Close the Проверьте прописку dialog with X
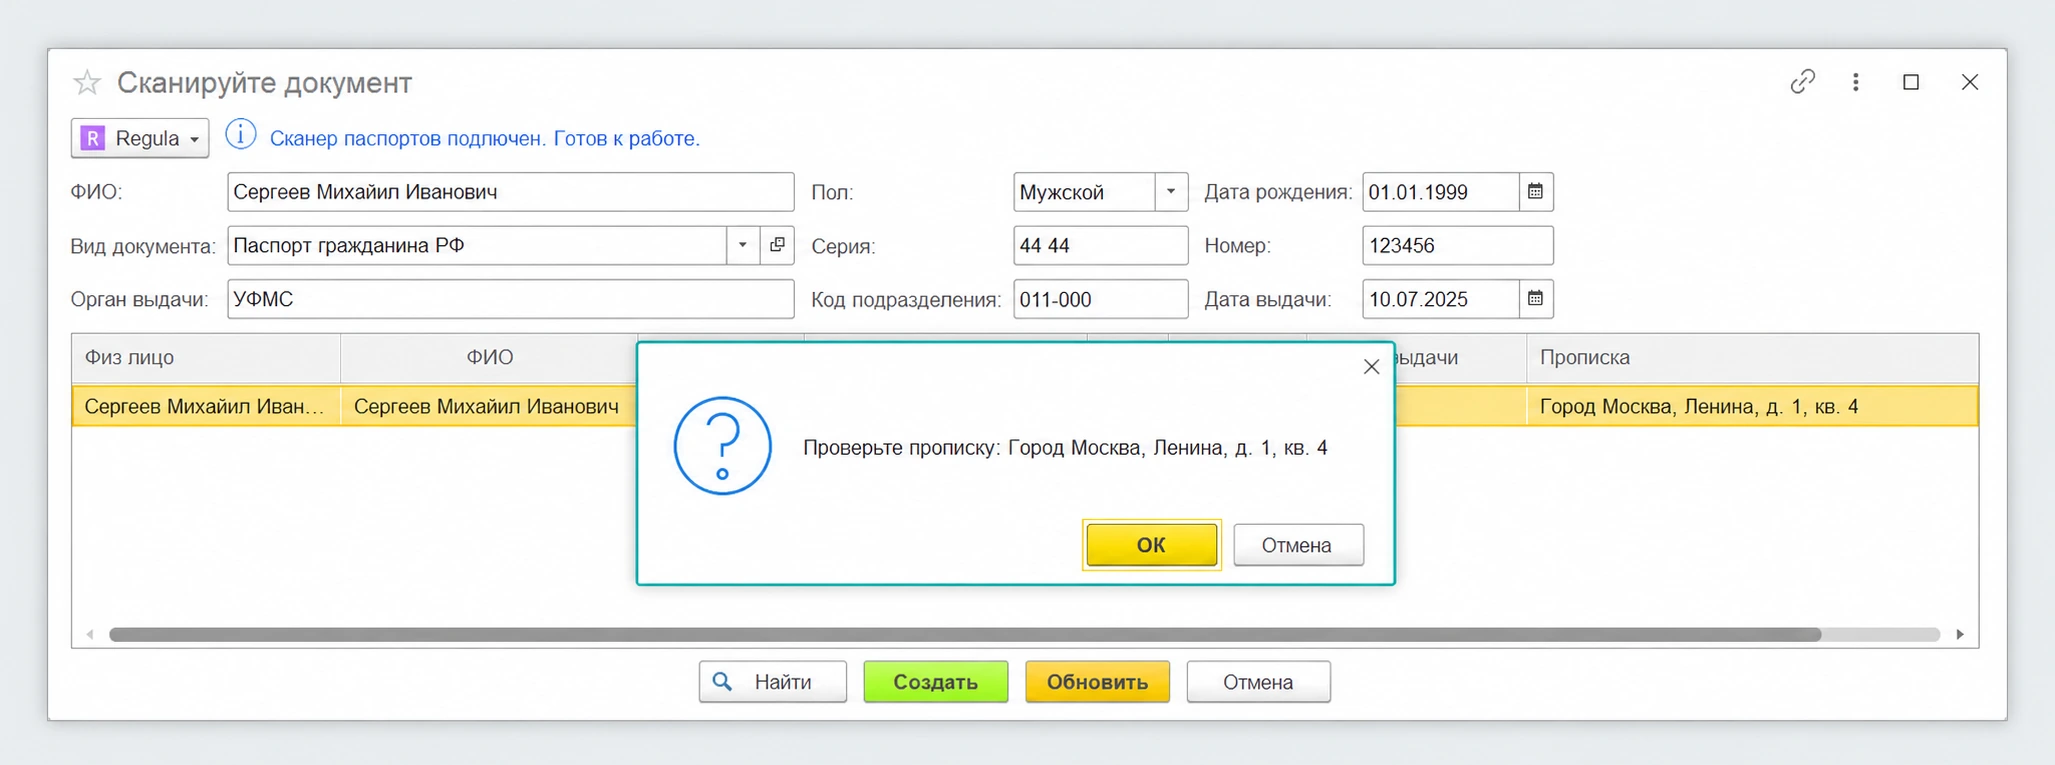Image resolution: width=2055 pixels, height=765 pixels. 1371,367
